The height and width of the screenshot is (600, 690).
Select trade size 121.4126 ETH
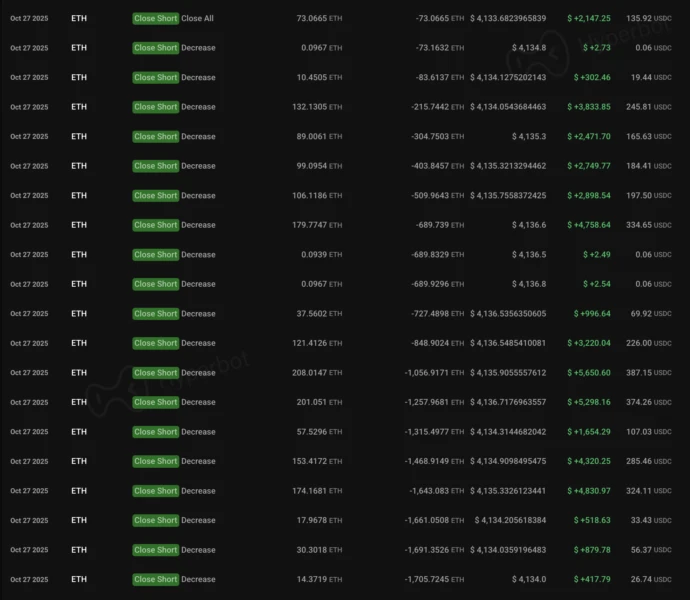click(317, 343)
